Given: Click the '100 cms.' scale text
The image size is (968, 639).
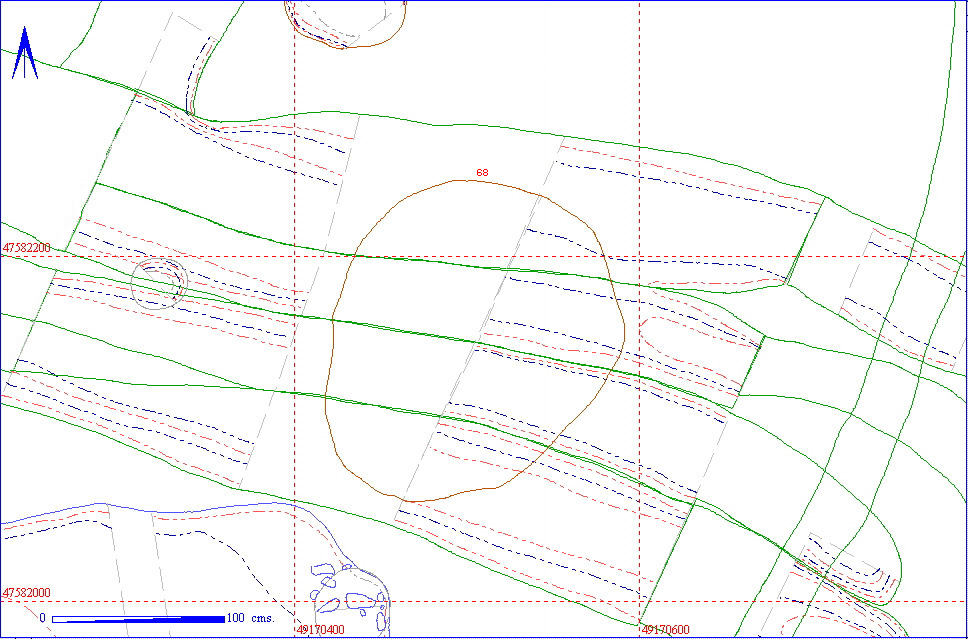Looking at the screenshot, I should (251, 618).
